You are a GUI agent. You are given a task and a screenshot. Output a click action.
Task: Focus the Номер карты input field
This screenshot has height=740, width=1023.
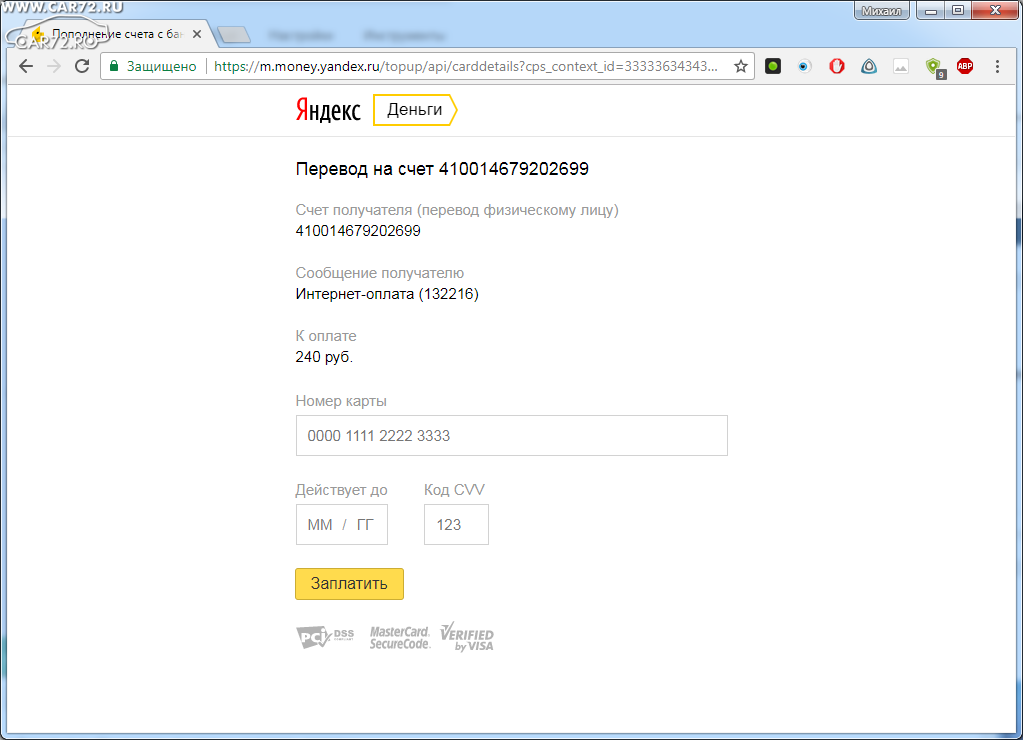(512, 435)
